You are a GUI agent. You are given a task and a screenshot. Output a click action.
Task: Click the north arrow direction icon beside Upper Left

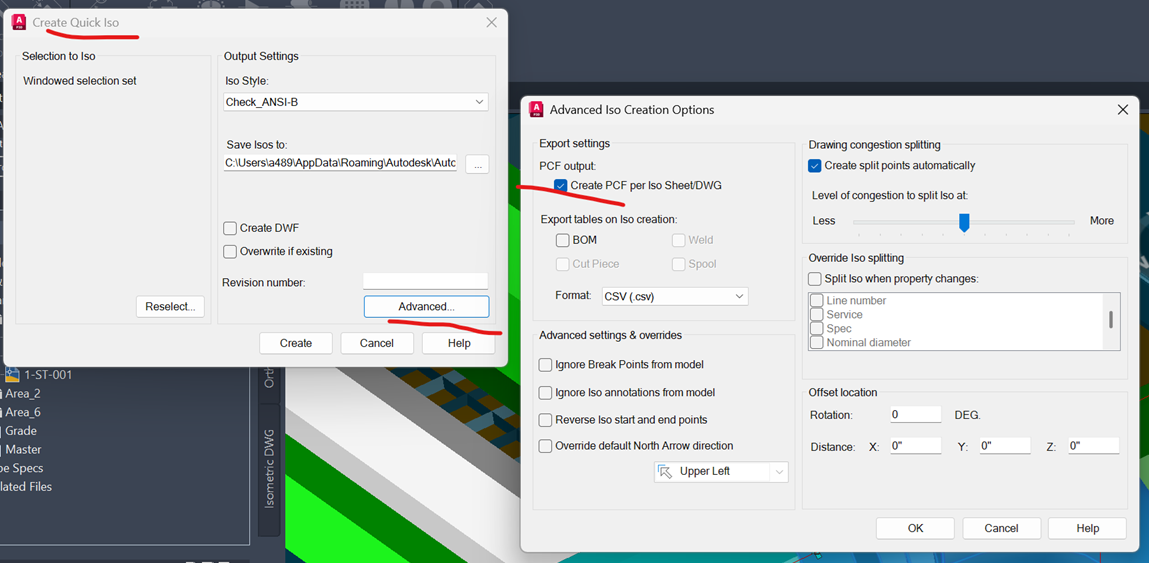coord(665,471)
